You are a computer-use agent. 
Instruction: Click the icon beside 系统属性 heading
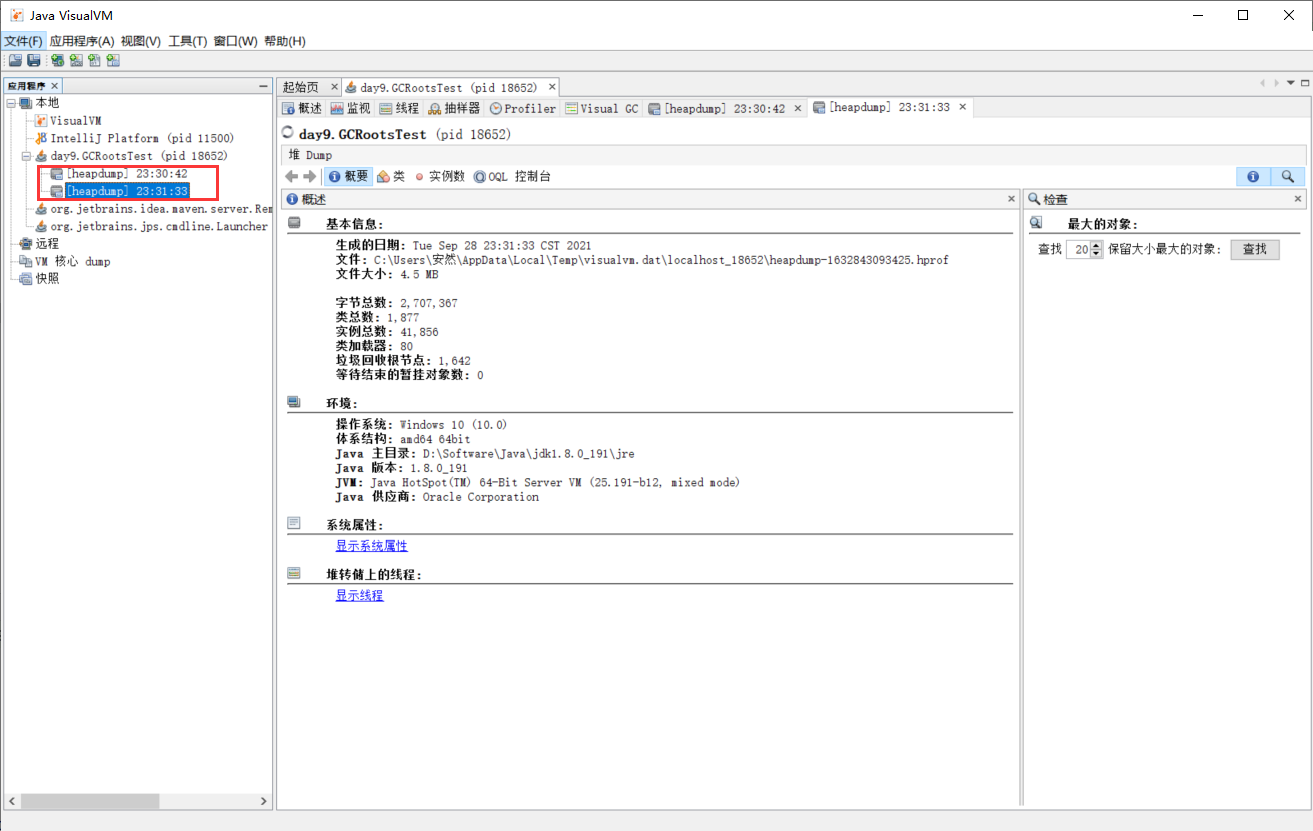pyautogui.click(x=294, y=524)
